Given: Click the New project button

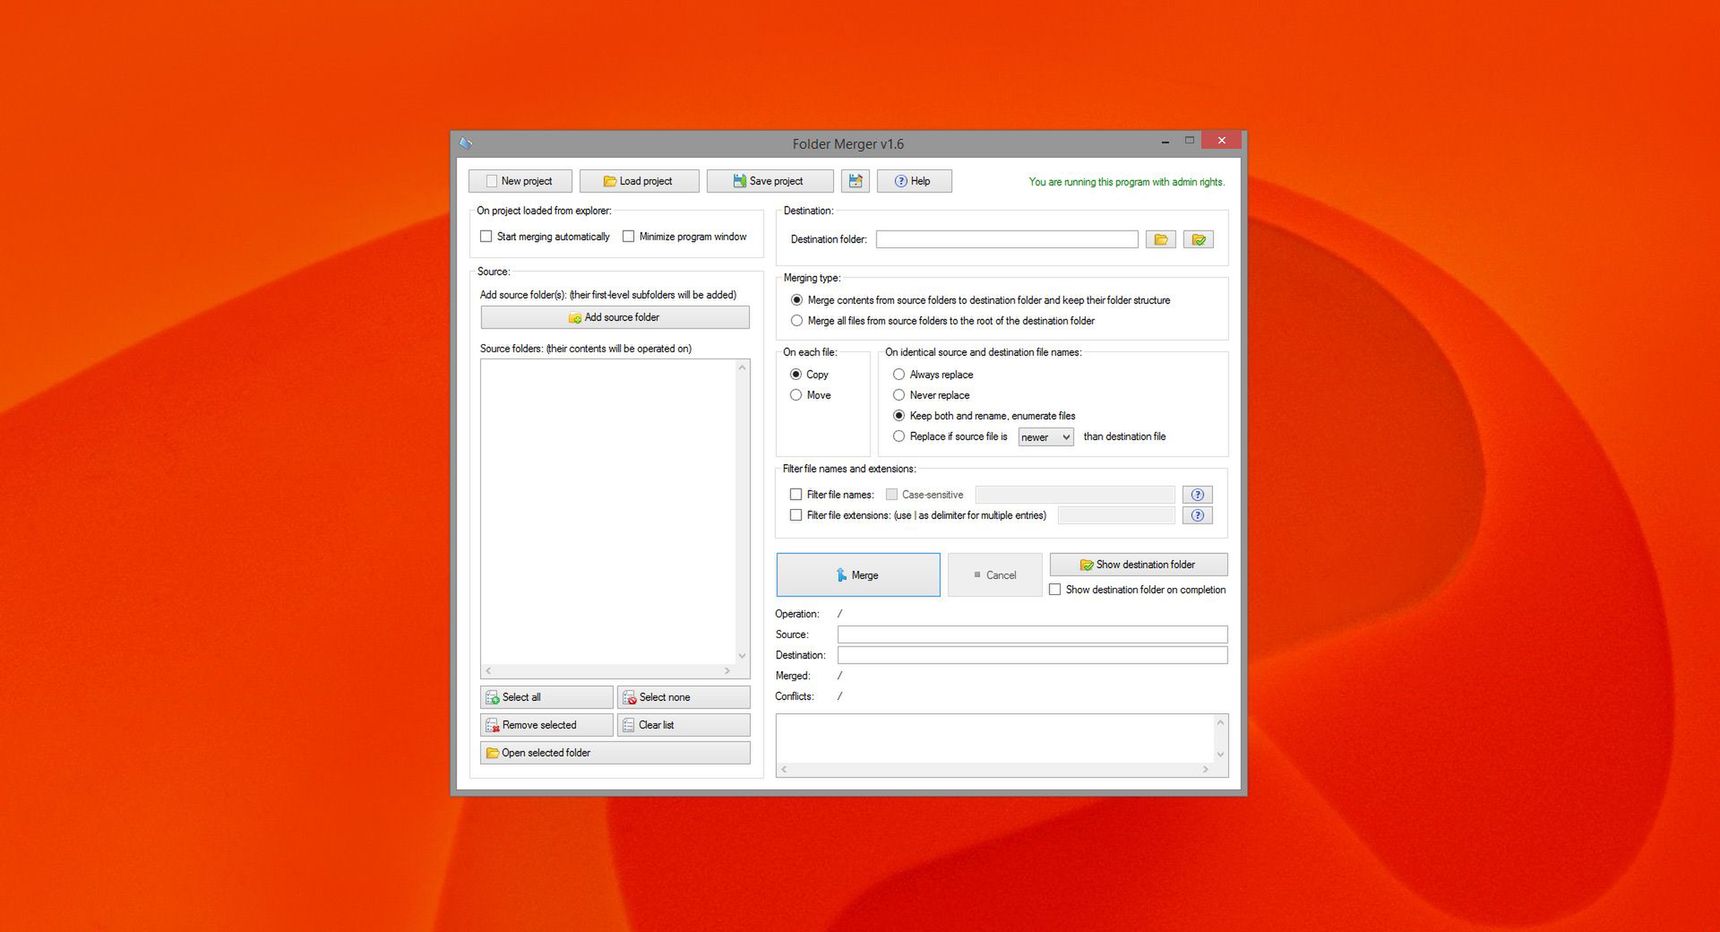Looking at the screenshot, I should pyautogui.click(x=520, y=181).
